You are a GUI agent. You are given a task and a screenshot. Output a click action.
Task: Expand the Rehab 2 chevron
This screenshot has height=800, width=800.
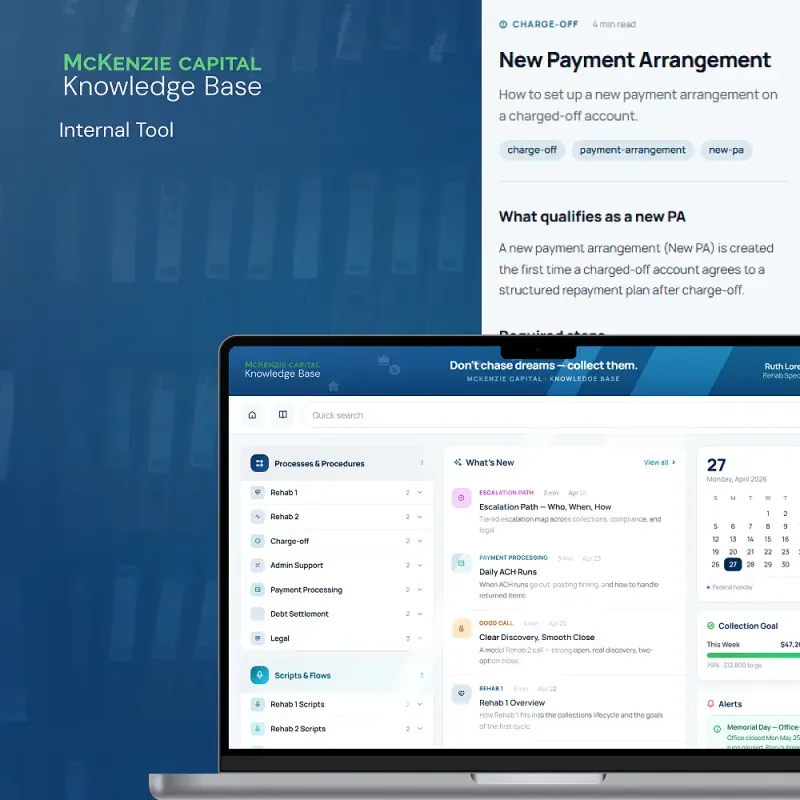pyautogui.click(x=420, y=517)
